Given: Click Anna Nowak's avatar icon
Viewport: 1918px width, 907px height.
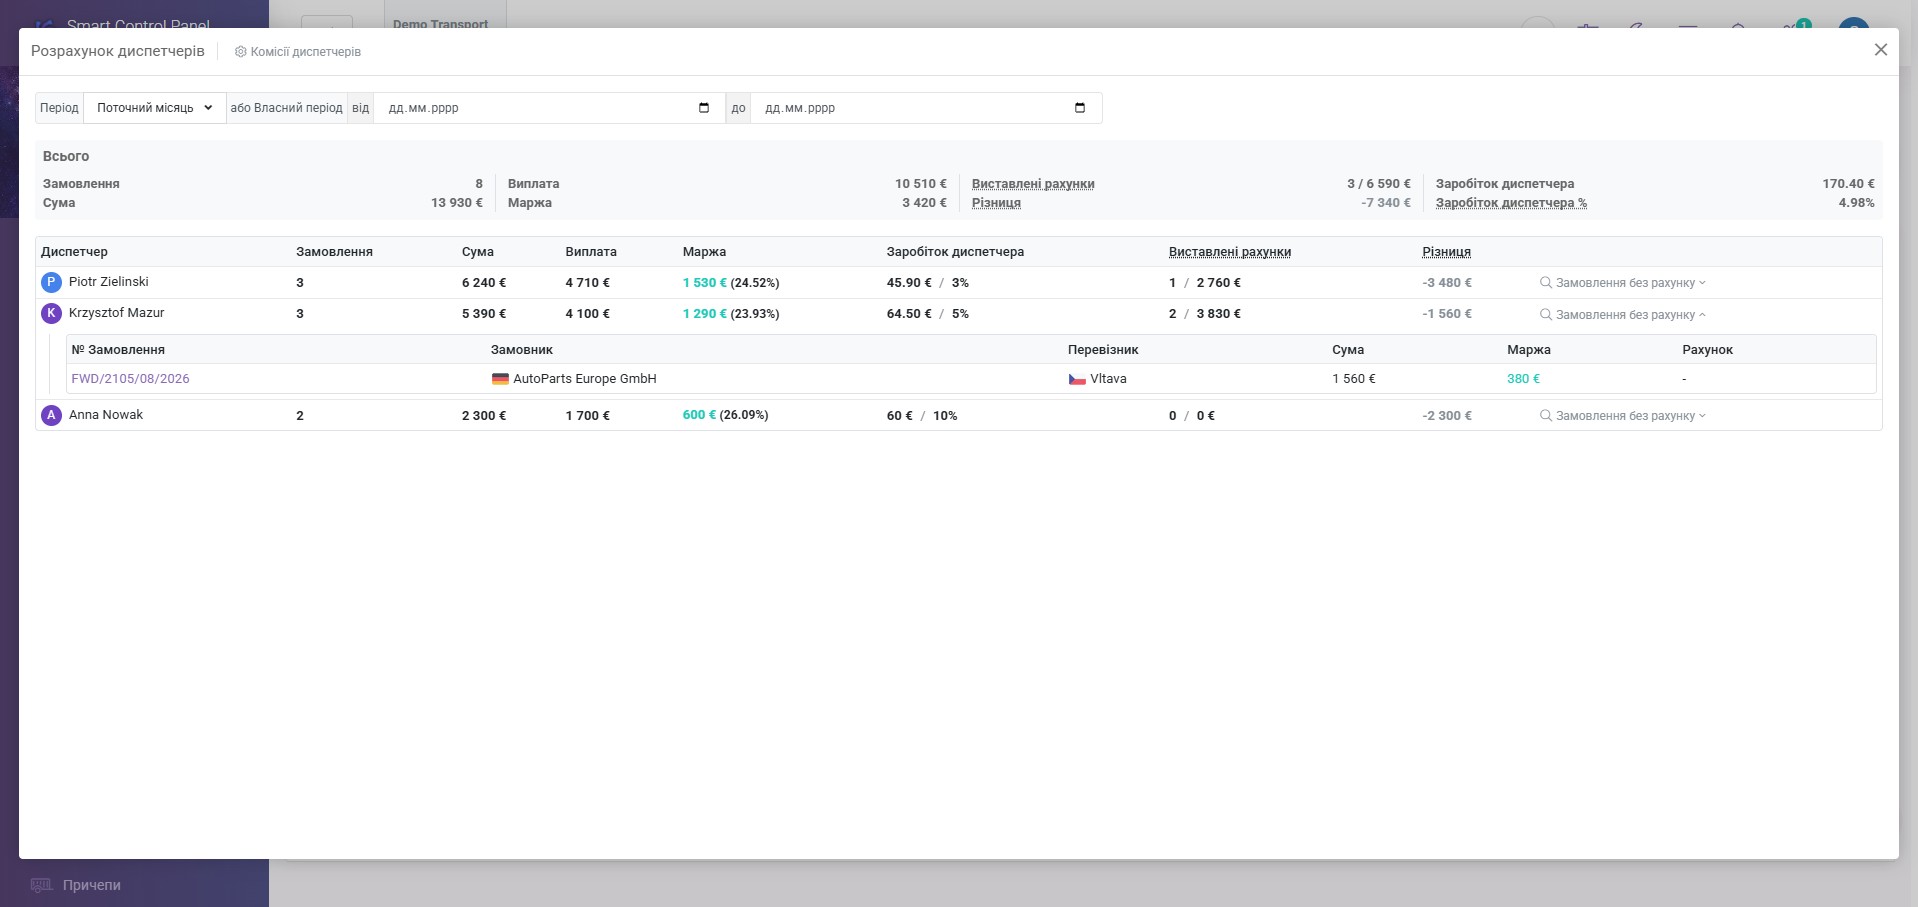Looking at the screenshot, I should click(x=51, y=415).
